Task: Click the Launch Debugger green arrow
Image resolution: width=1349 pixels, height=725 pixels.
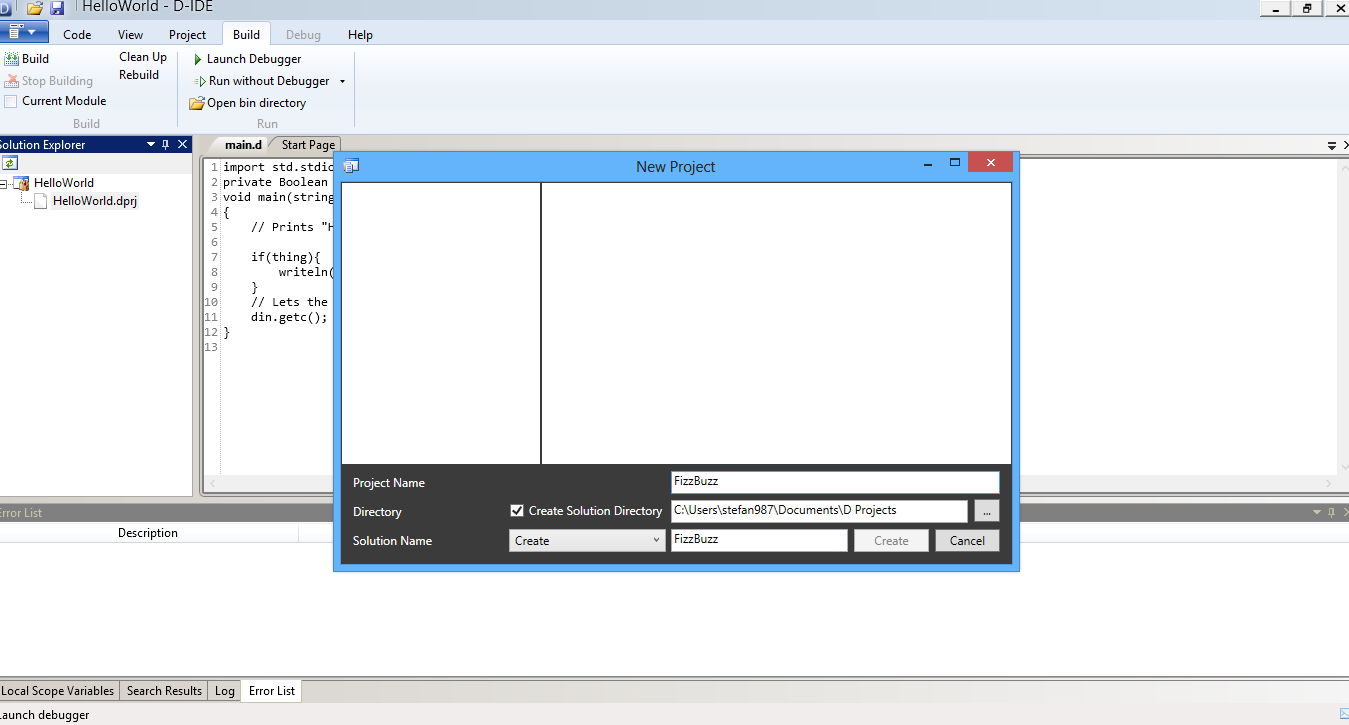Action: point(198,59)
